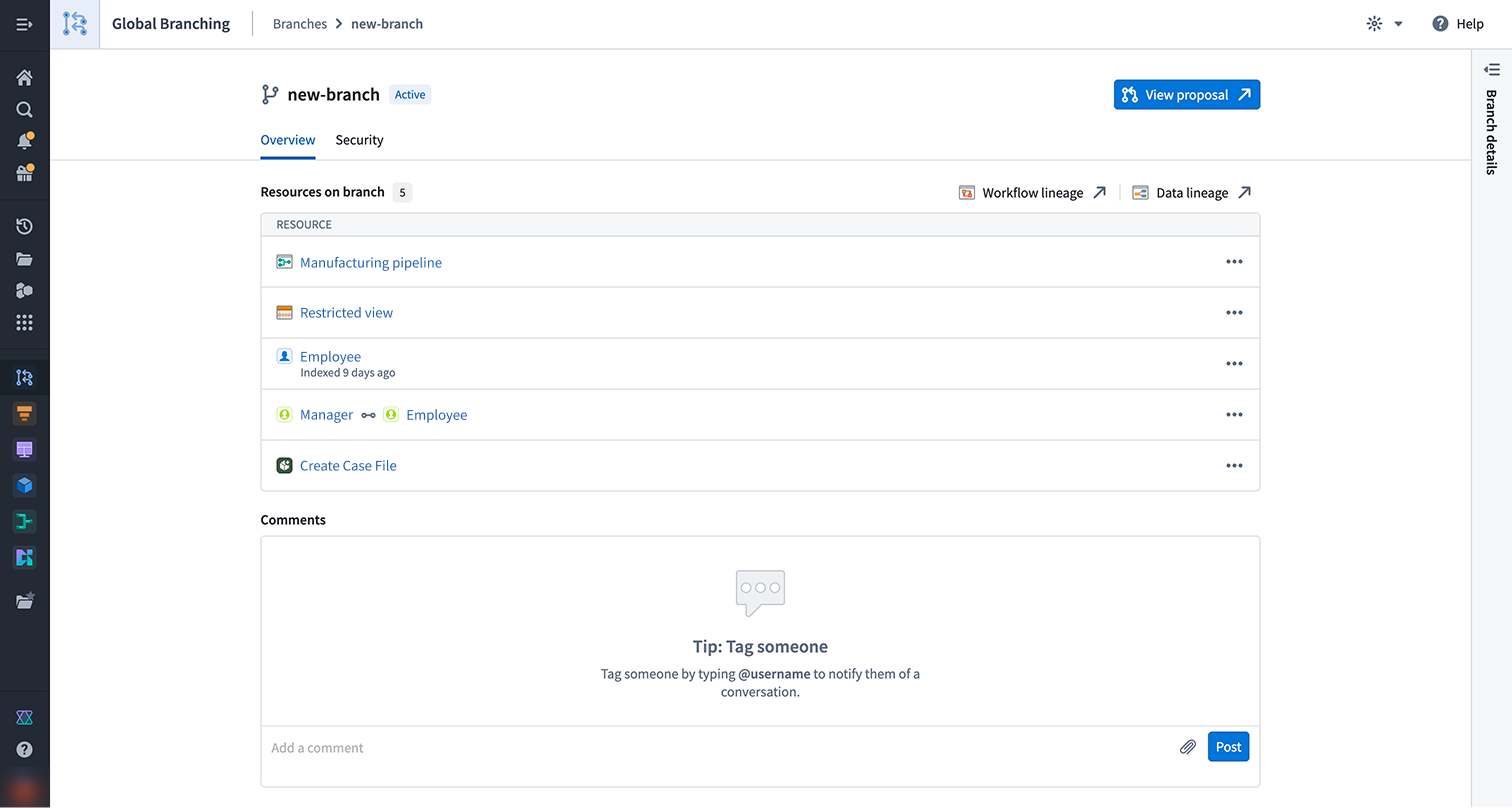Expand the left navigation sidebar menu
The height and width of the screenshot is (808, 1512).
pyautogui.click(x=24, y=24)
